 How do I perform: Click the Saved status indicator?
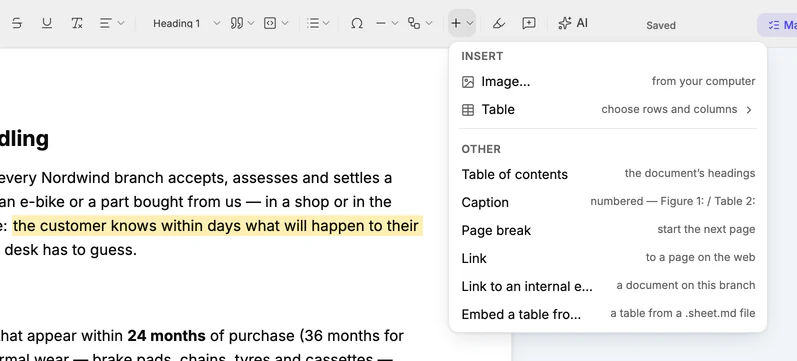661,25
